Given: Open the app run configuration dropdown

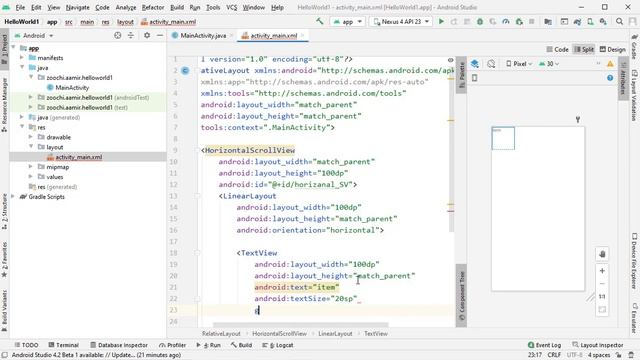Looking at the screenshot, I should pos(347,22).
